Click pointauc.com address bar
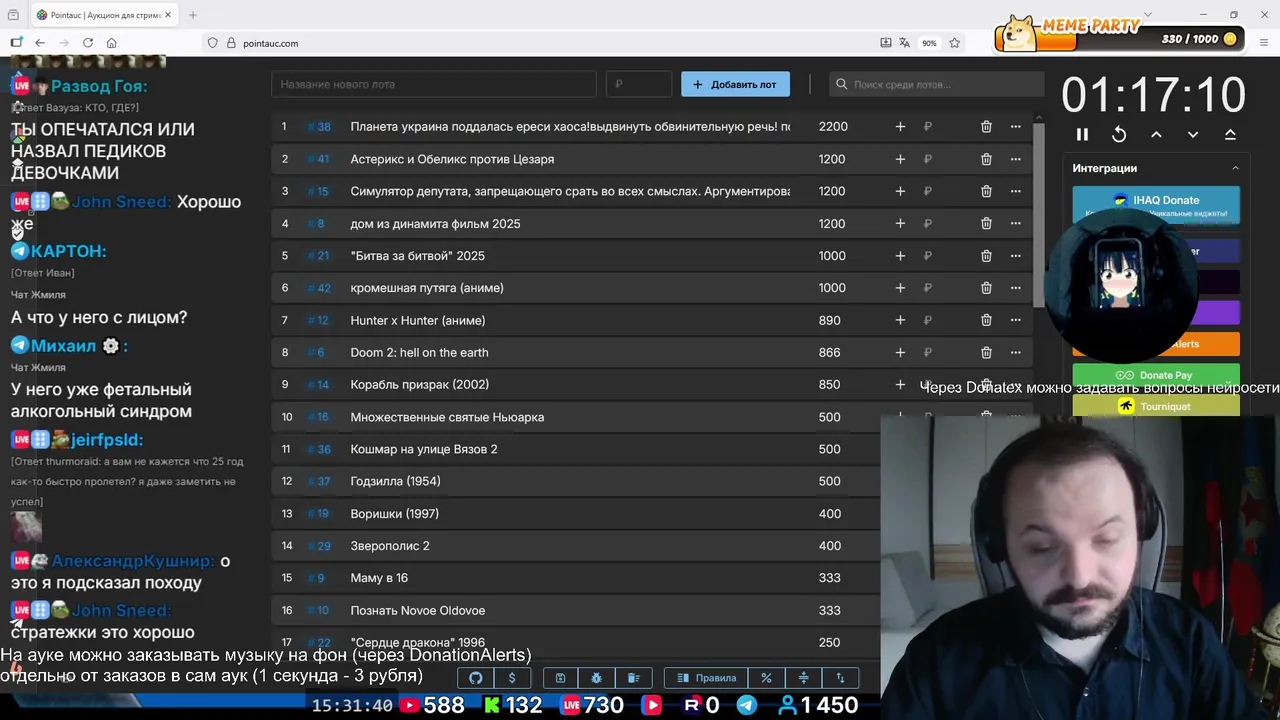The width and height of the screenshot is (1280, 720). tap(540, 43)
